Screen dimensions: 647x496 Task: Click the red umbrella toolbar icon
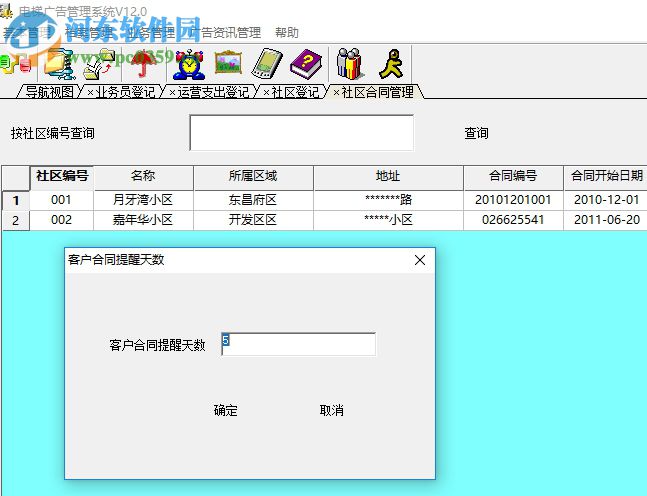click(144, 64)
